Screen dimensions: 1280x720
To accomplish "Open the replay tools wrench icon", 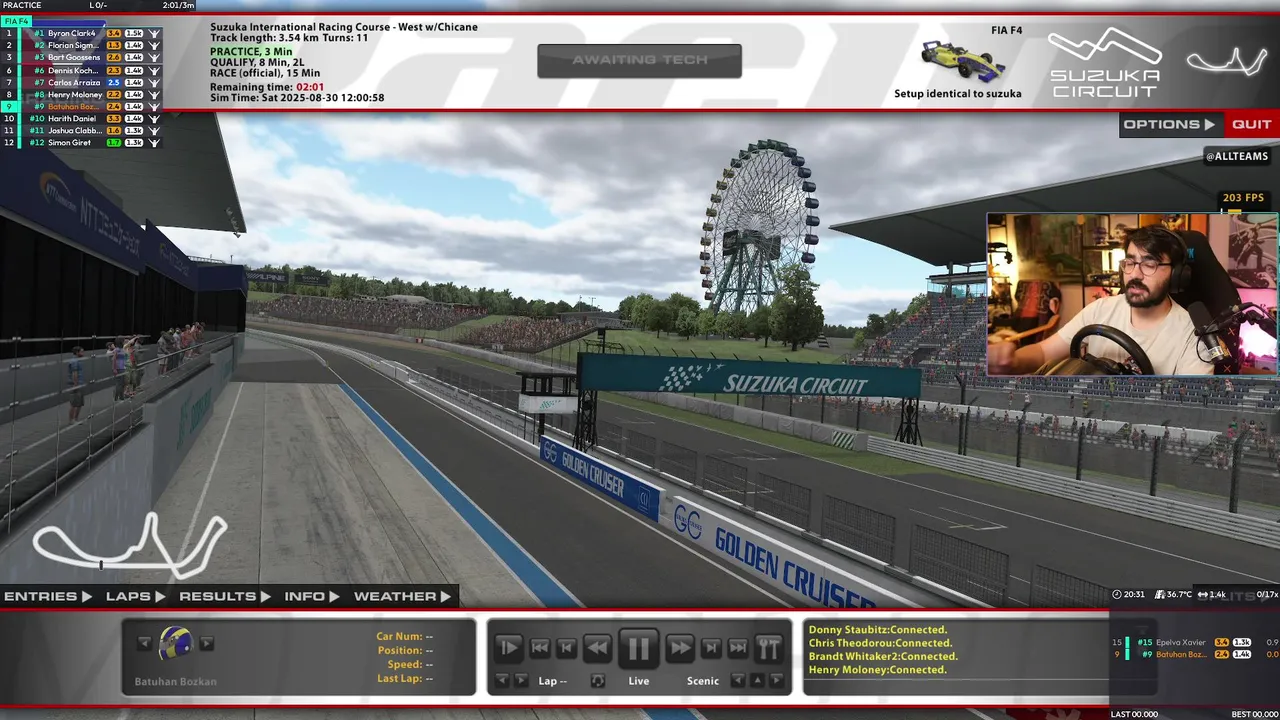I will (x=768, y=648).
